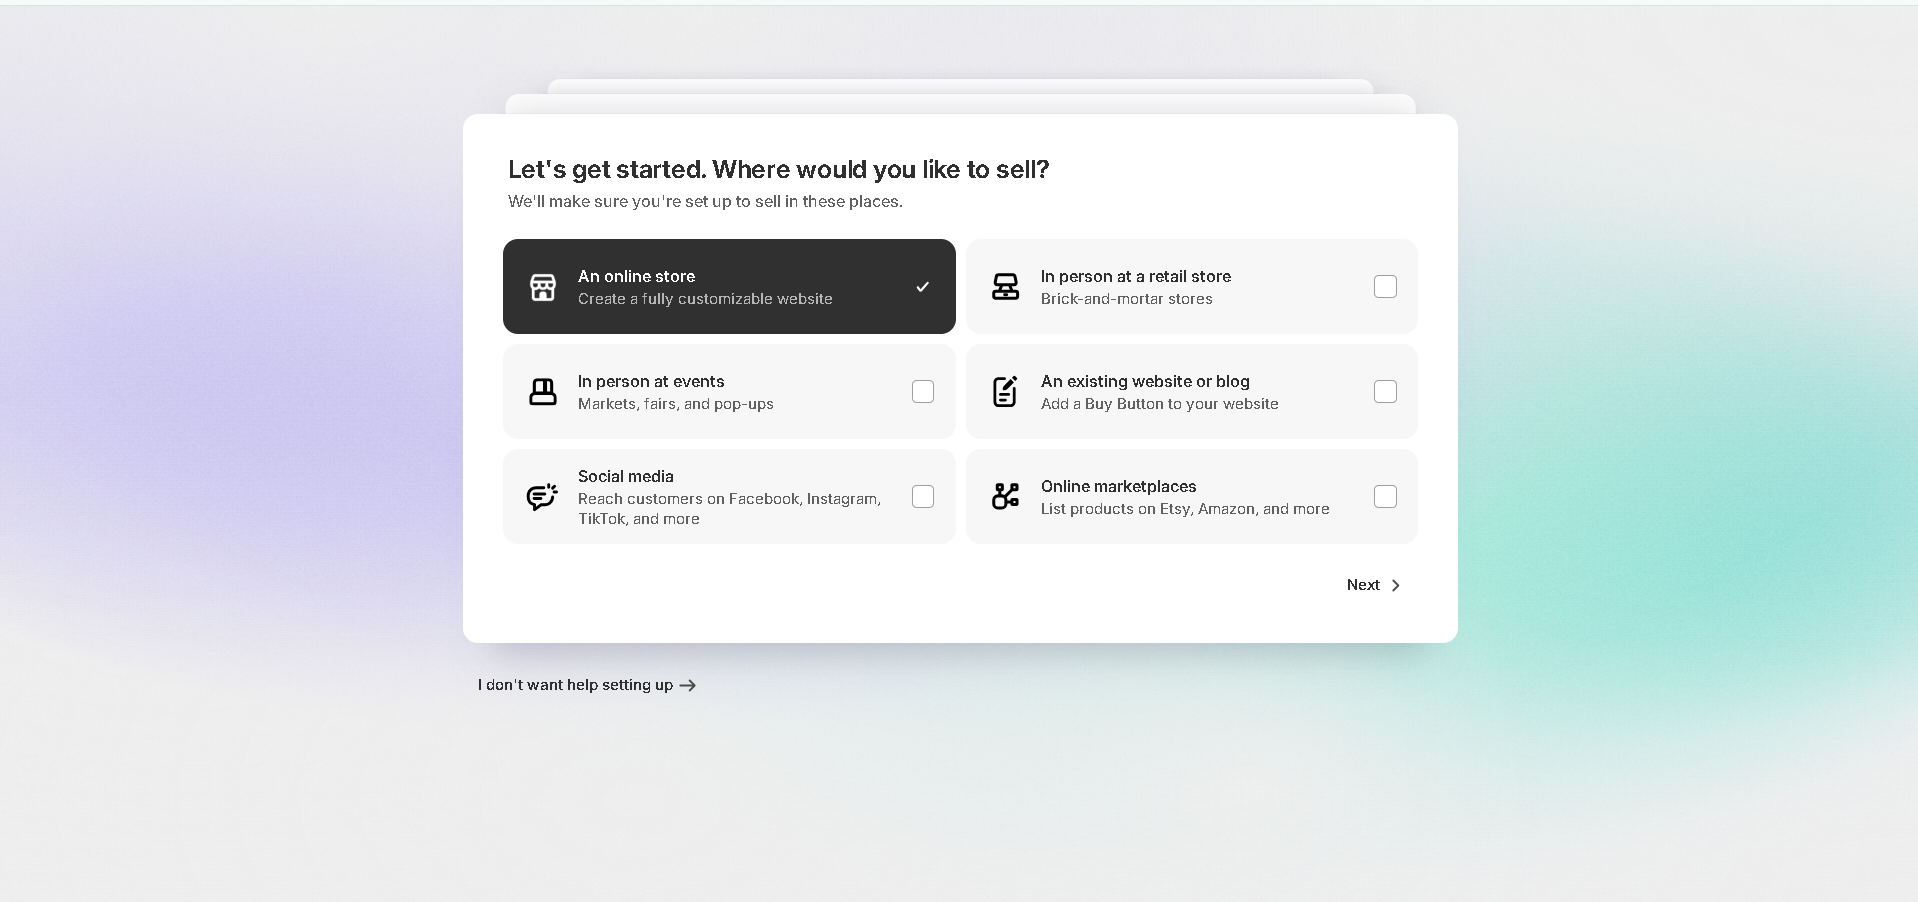
Task: Click the arrow beside the skip setup link
Action: coord(688,686)
